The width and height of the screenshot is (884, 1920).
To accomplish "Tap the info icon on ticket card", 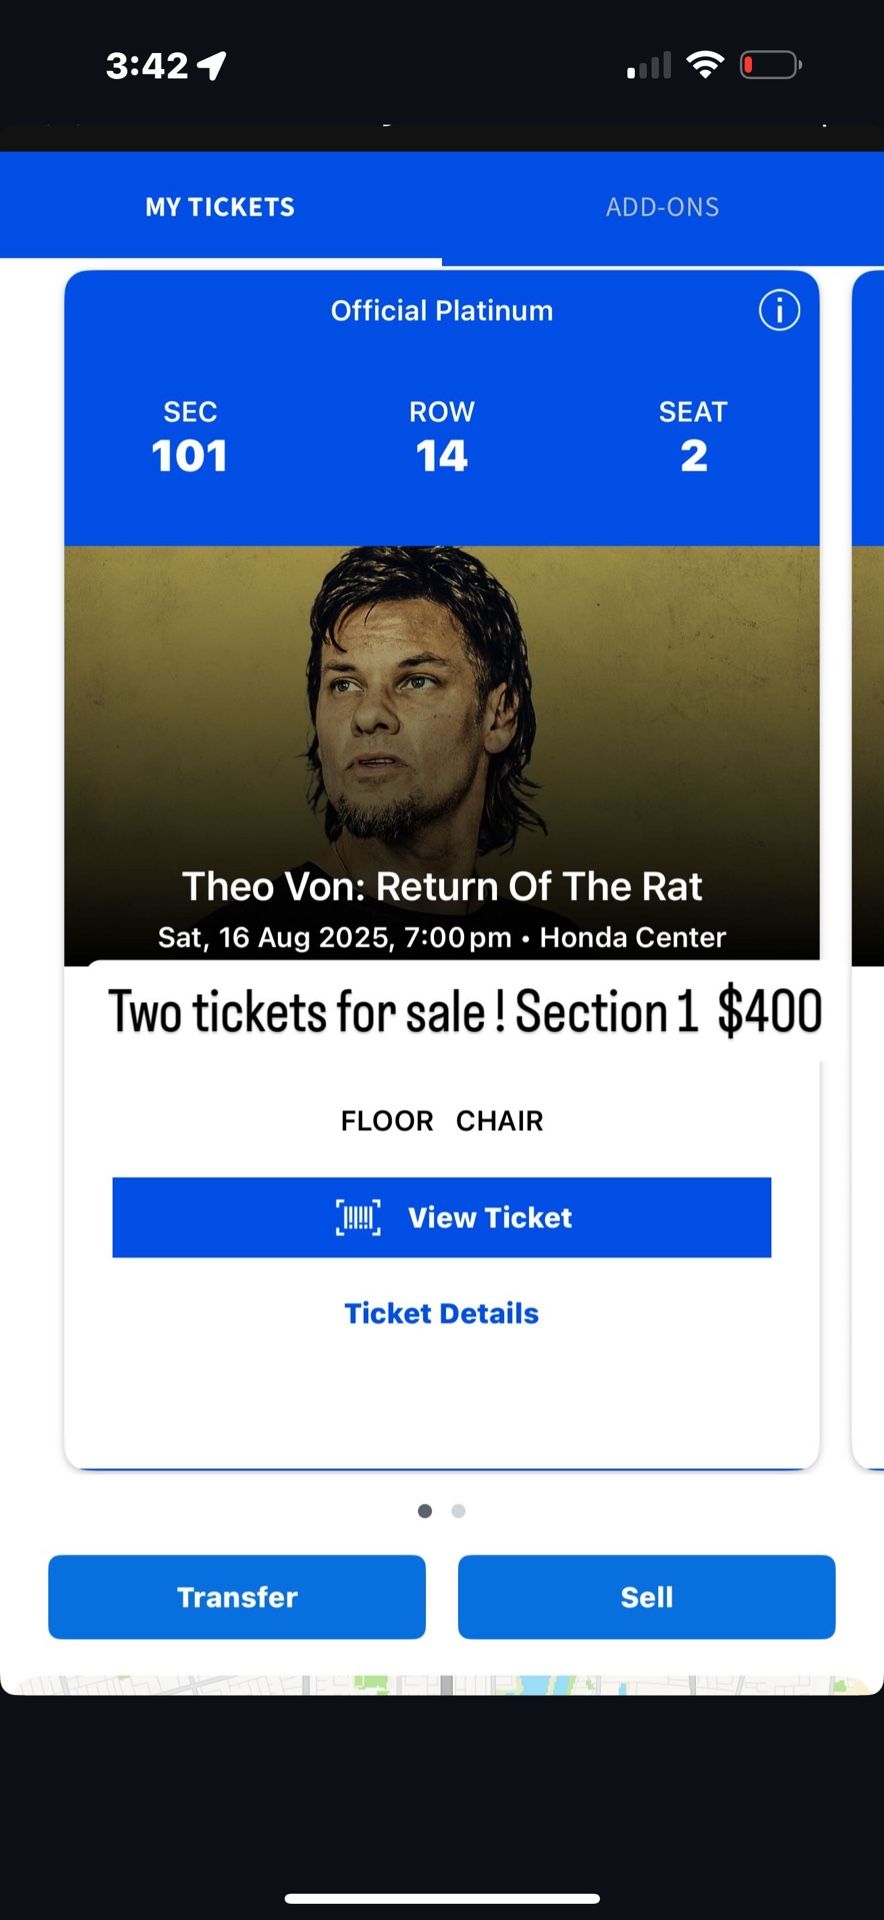I will (x=779, y=310).
